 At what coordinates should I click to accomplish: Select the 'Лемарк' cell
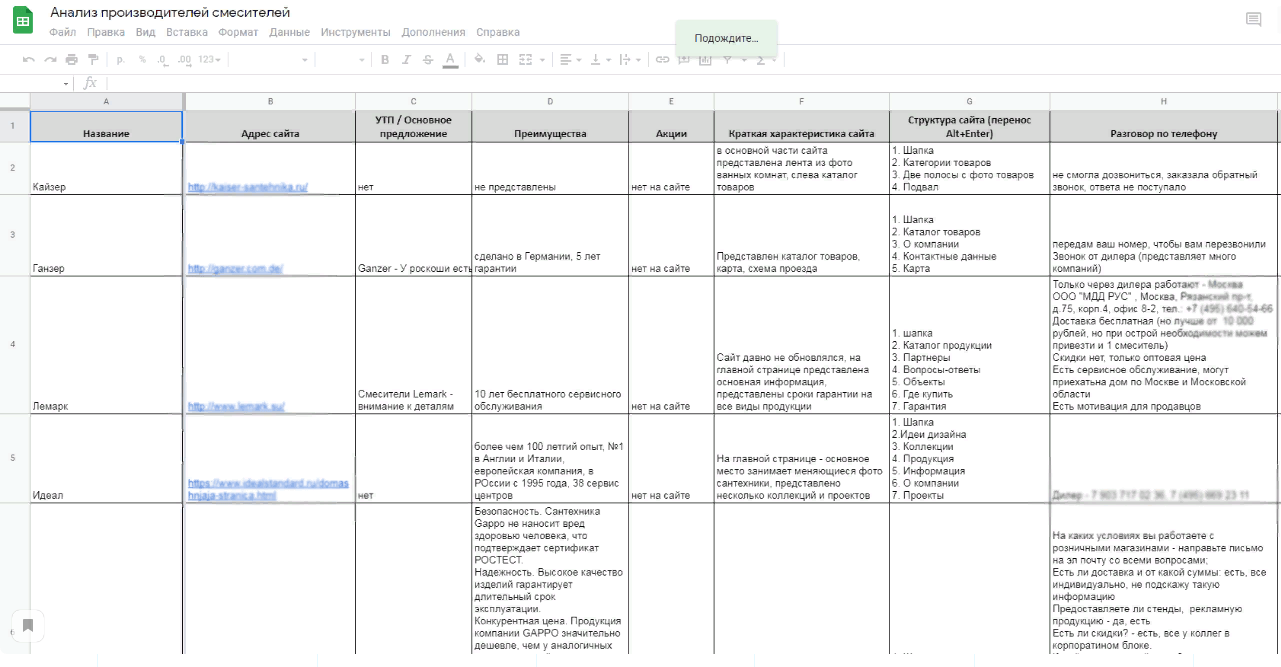click(106, 346)
